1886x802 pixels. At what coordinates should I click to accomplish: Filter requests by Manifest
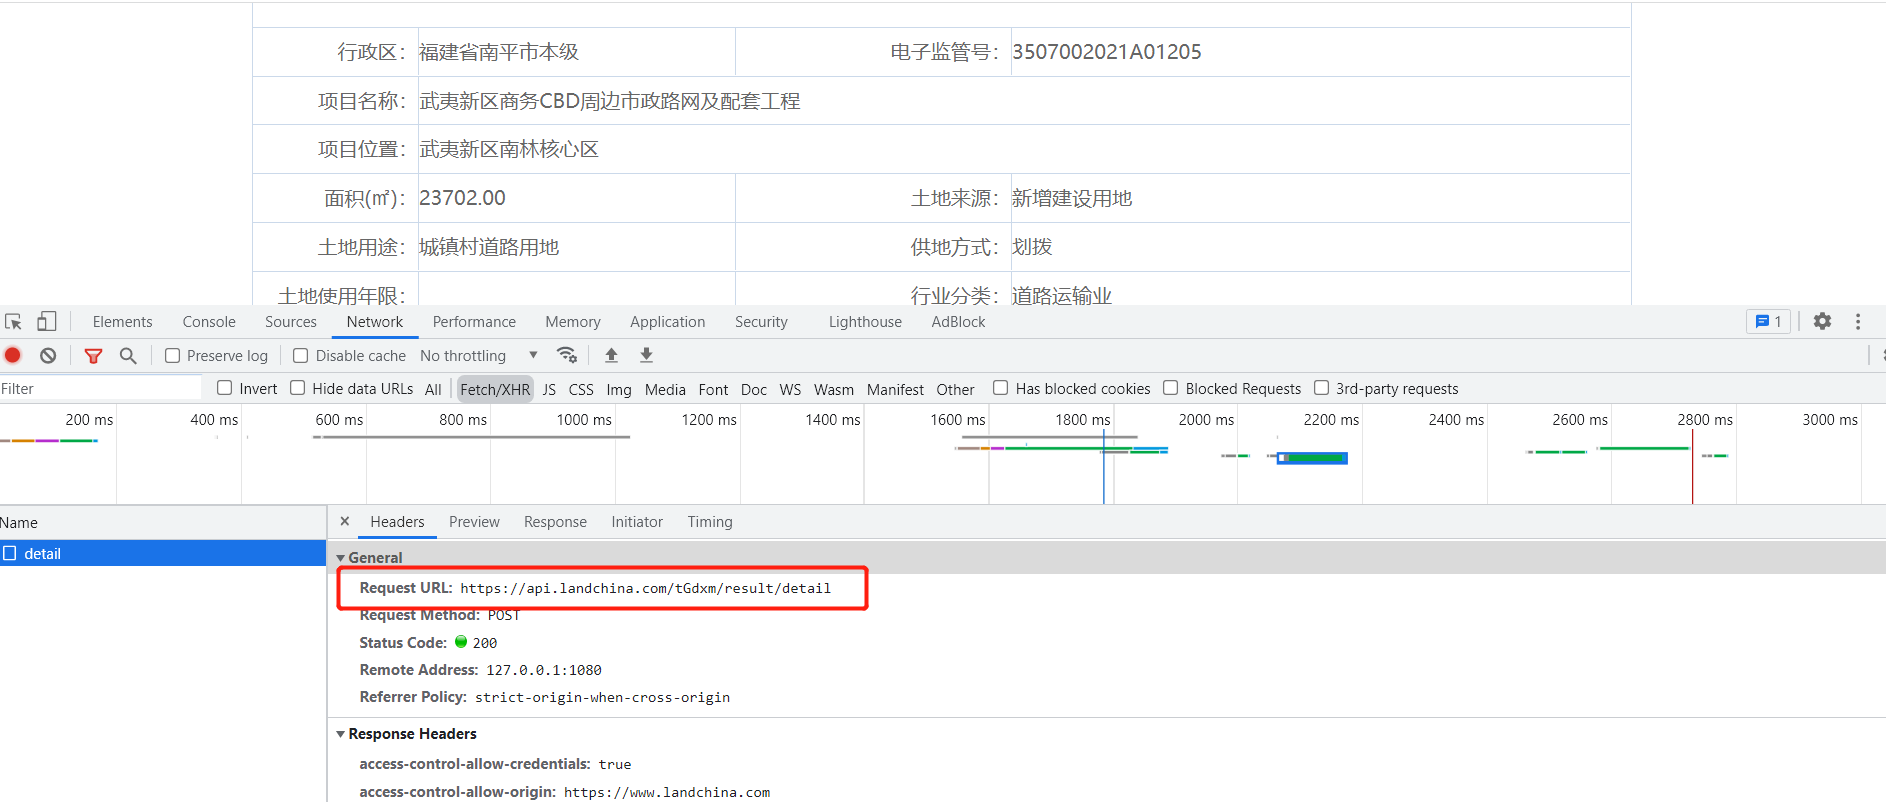point(895,389)
